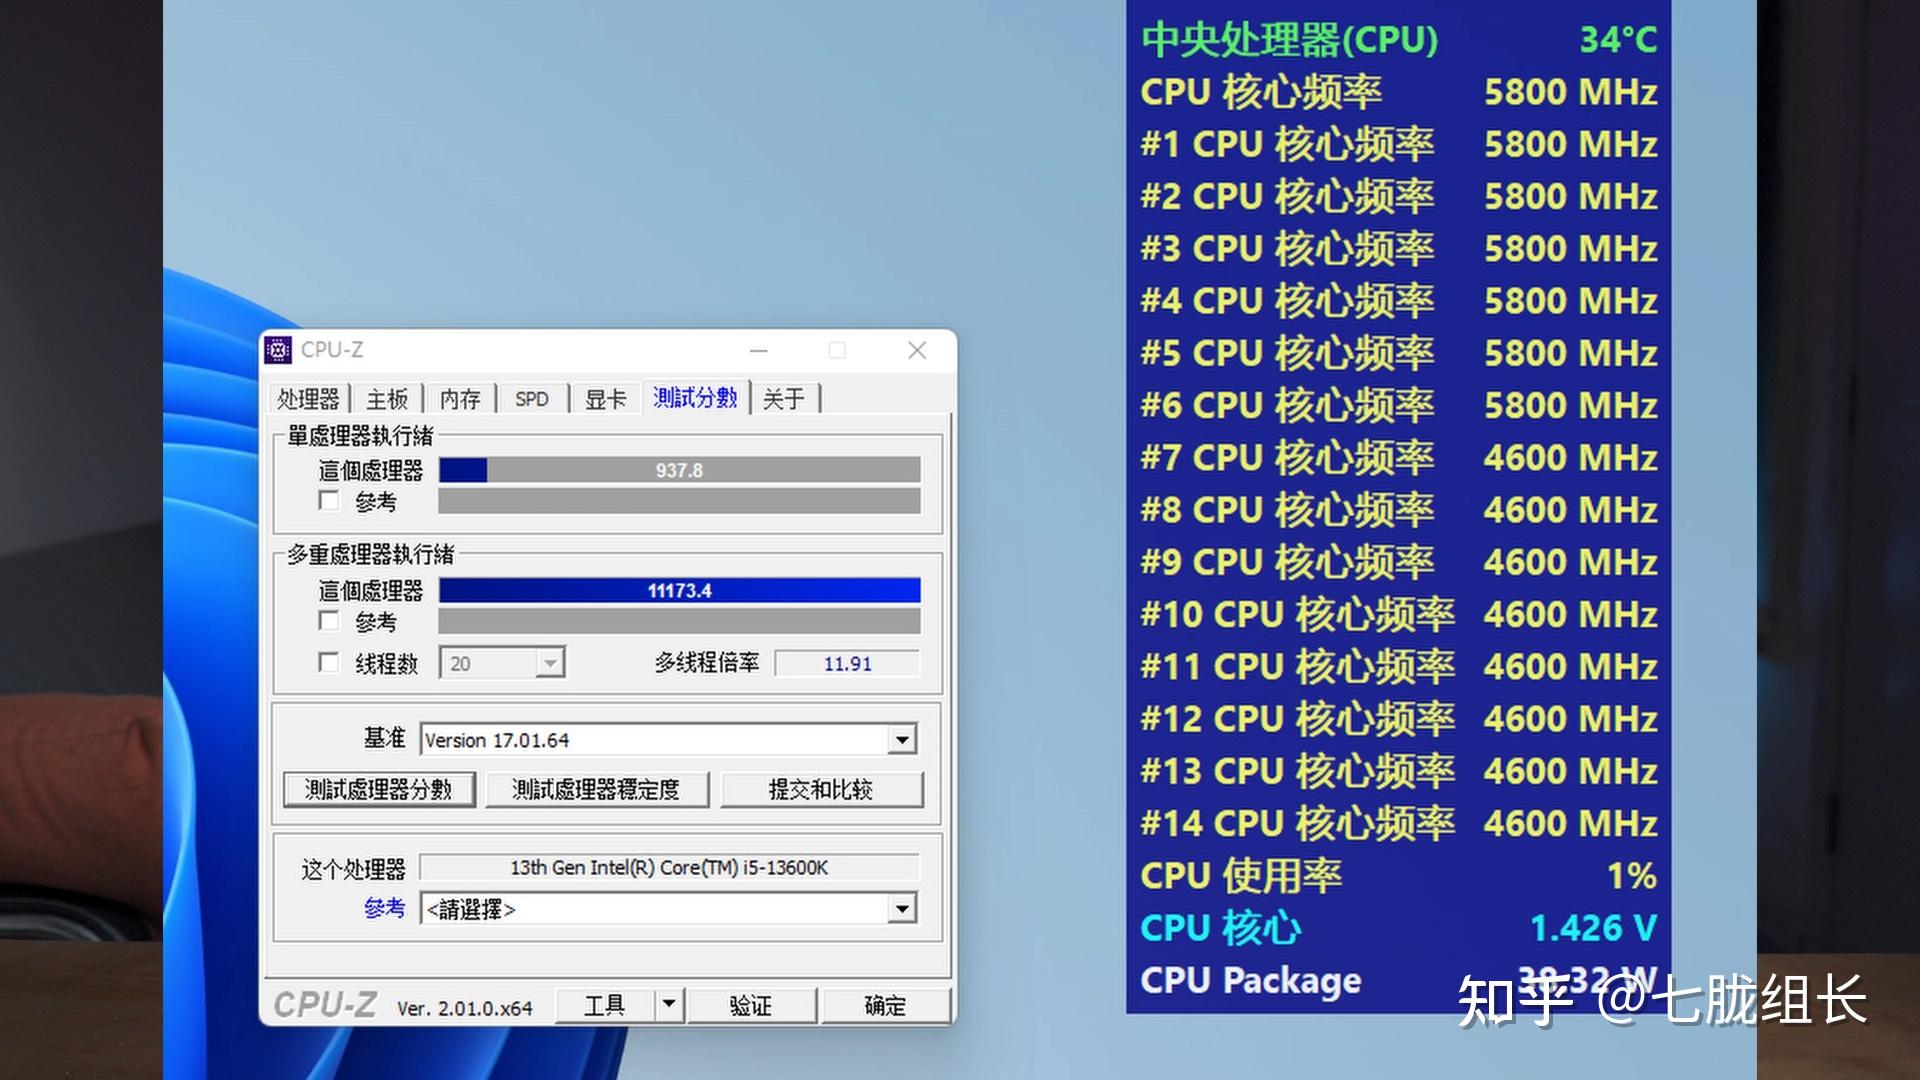
Task: Click the CPU Package row
Action: [1399, 980]
